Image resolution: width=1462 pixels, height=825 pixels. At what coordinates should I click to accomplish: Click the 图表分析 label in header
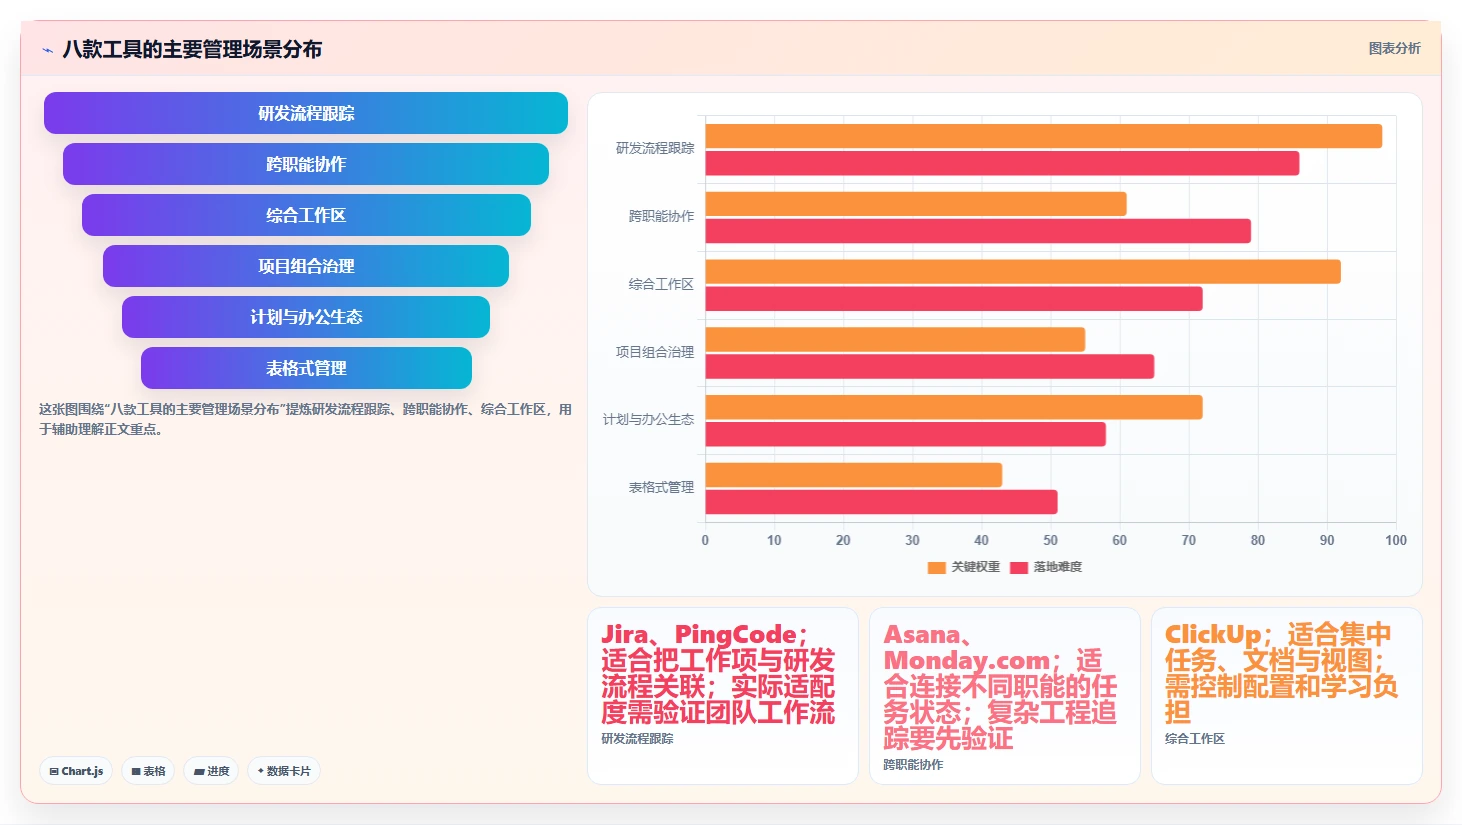pyautogui.click(x=1394, y=48)
